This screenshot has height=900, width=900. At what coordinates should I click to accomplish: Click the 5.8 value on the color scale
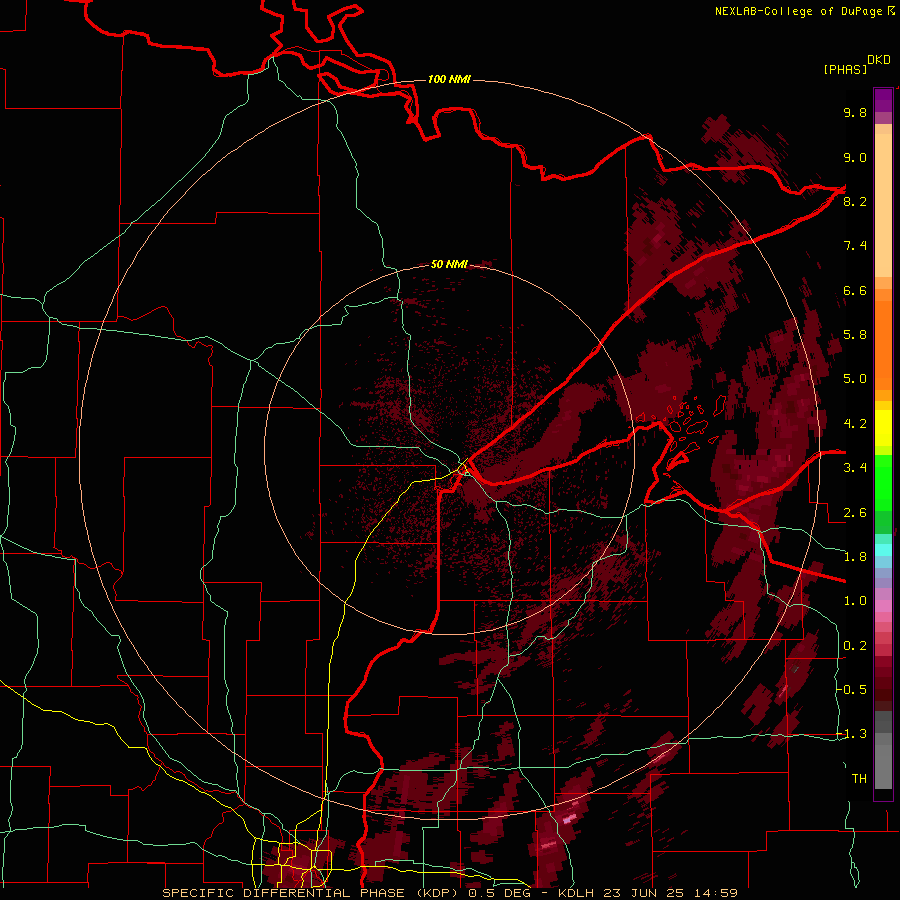[x=855, y=335]
